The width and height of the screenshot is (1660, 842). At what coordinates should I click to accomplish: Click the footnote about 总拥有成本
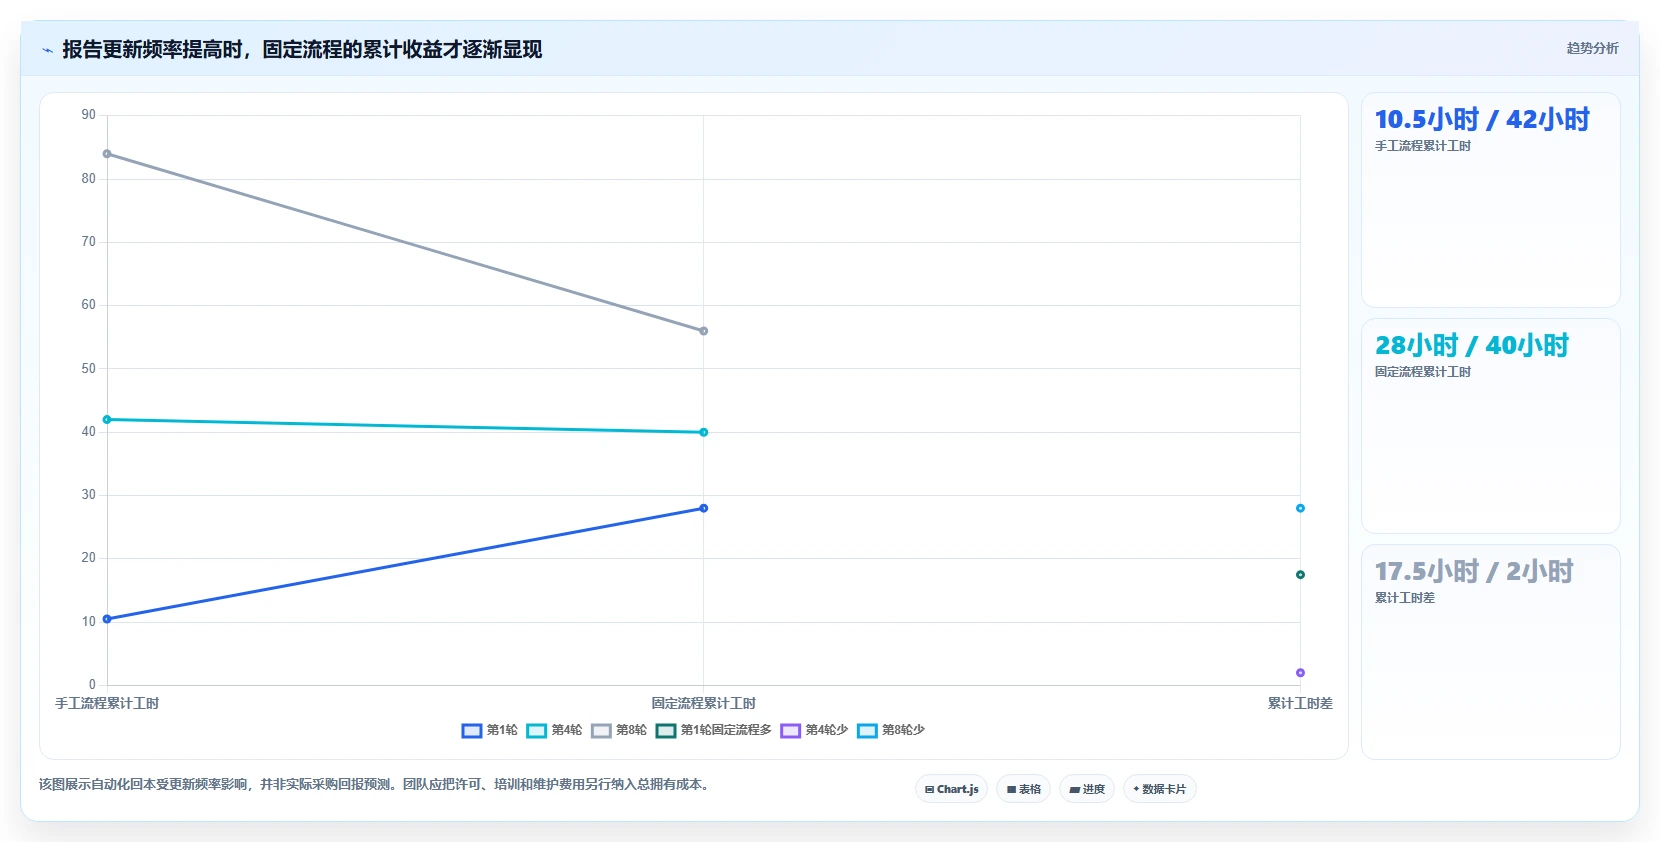click(376, 784)
